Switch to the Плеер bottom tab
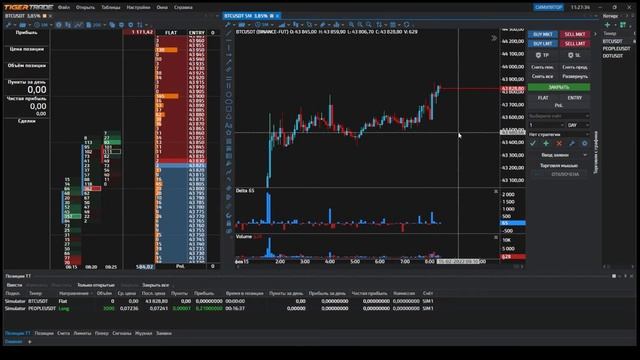Screen dimensions: 640x360 tap(102, 333)
